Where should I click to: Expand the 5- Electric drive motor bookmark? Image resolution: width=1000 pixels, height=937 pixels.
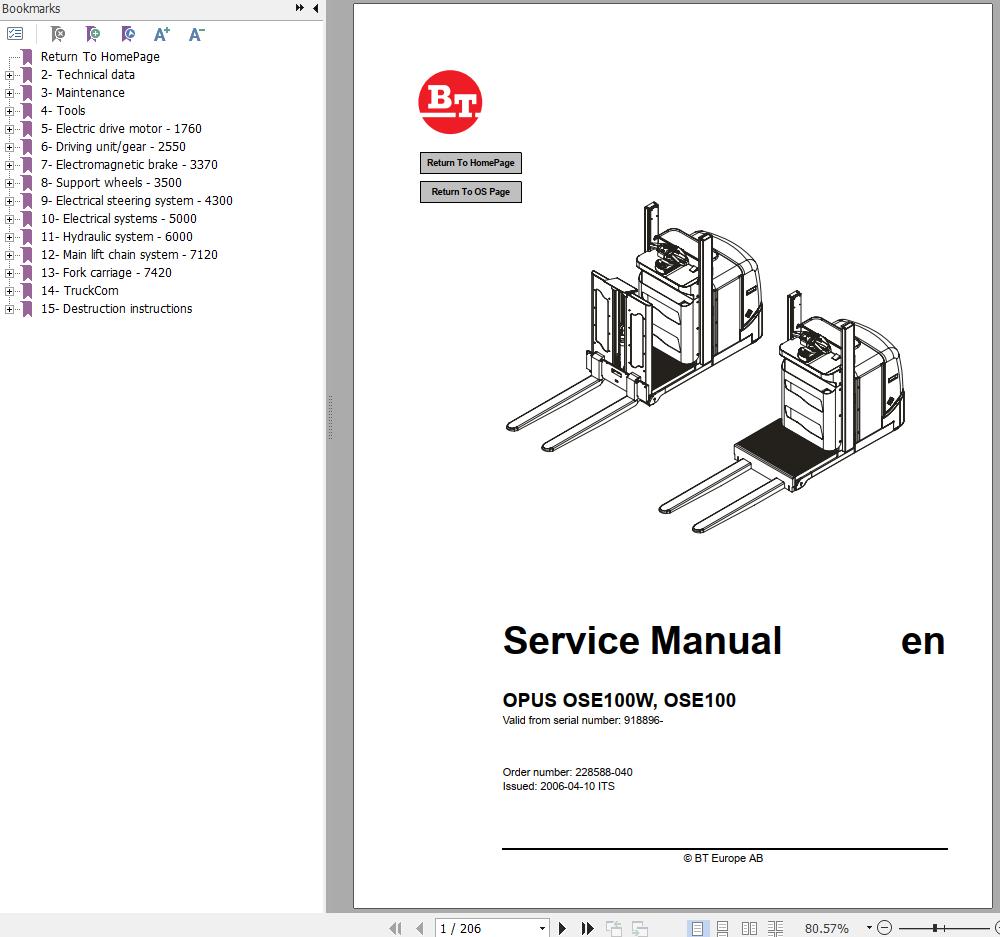[x=9, y=129]
